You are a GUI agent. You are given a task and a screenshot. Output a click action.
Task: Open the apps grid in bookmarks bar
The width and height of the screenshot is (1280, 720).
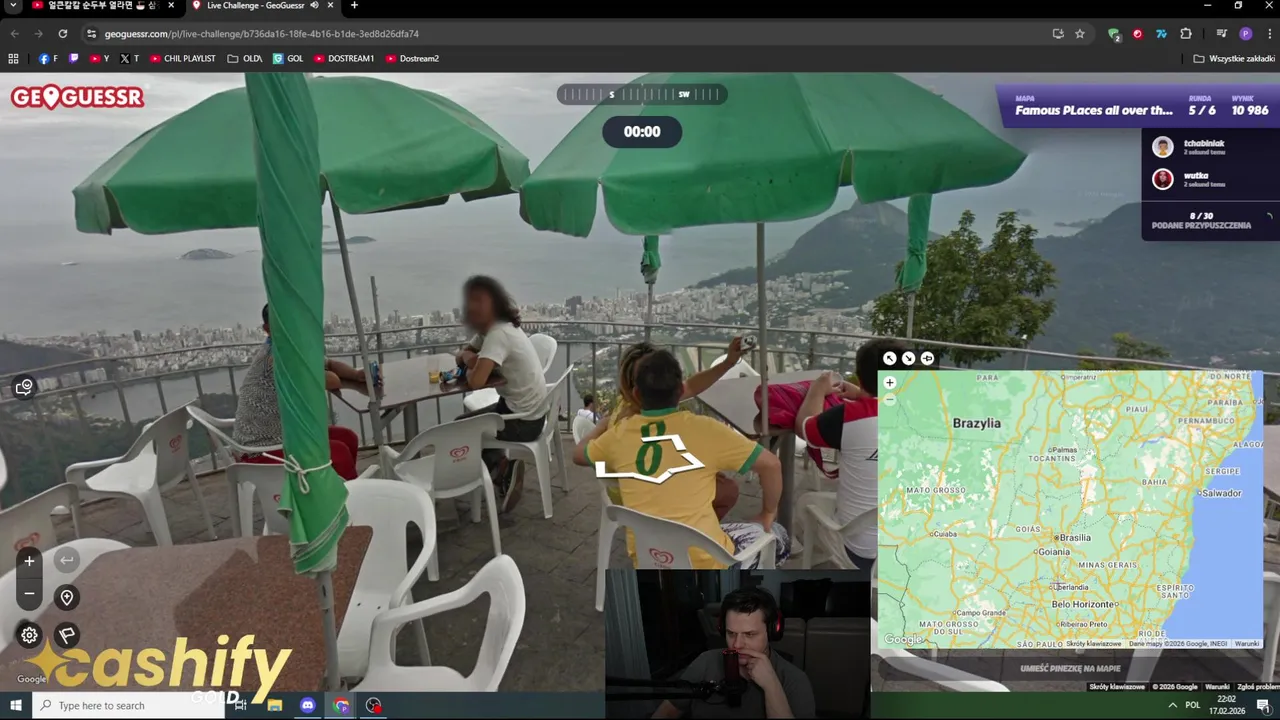point(13,59)
